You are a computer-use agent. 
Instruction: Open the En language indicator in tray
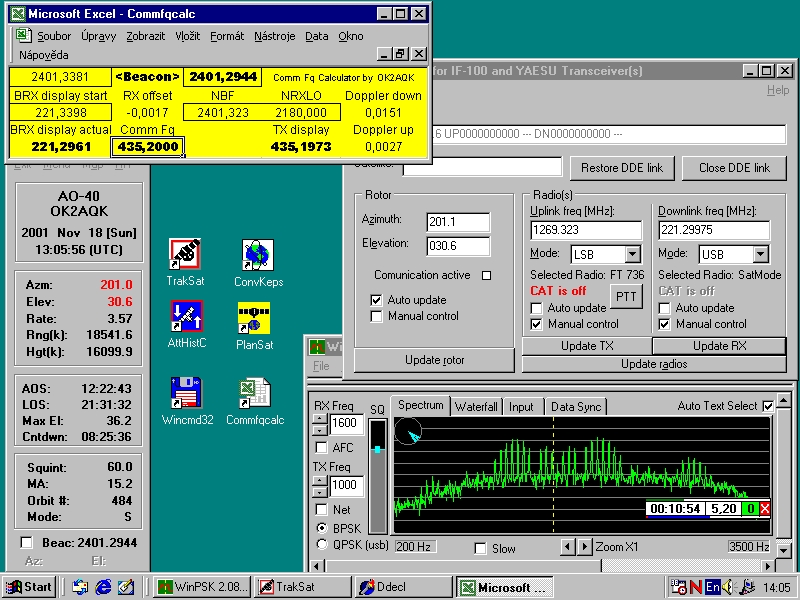pyautogui.click(x=712, y=587)
